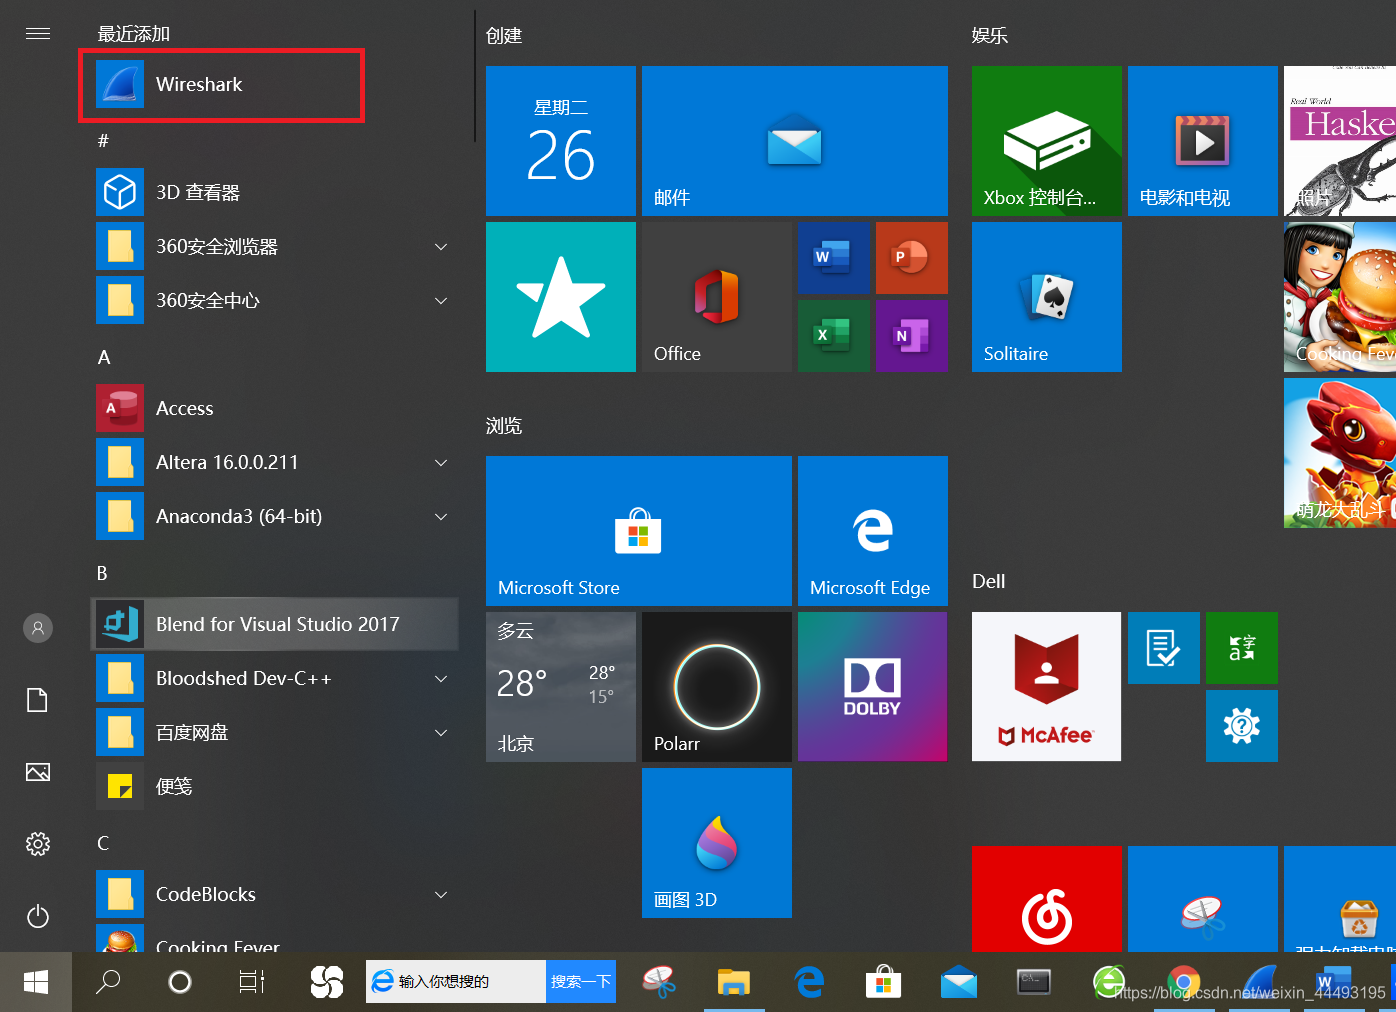The image size is (1396, 1012).
Task: Click the # section header
Action: coord(103,141)
